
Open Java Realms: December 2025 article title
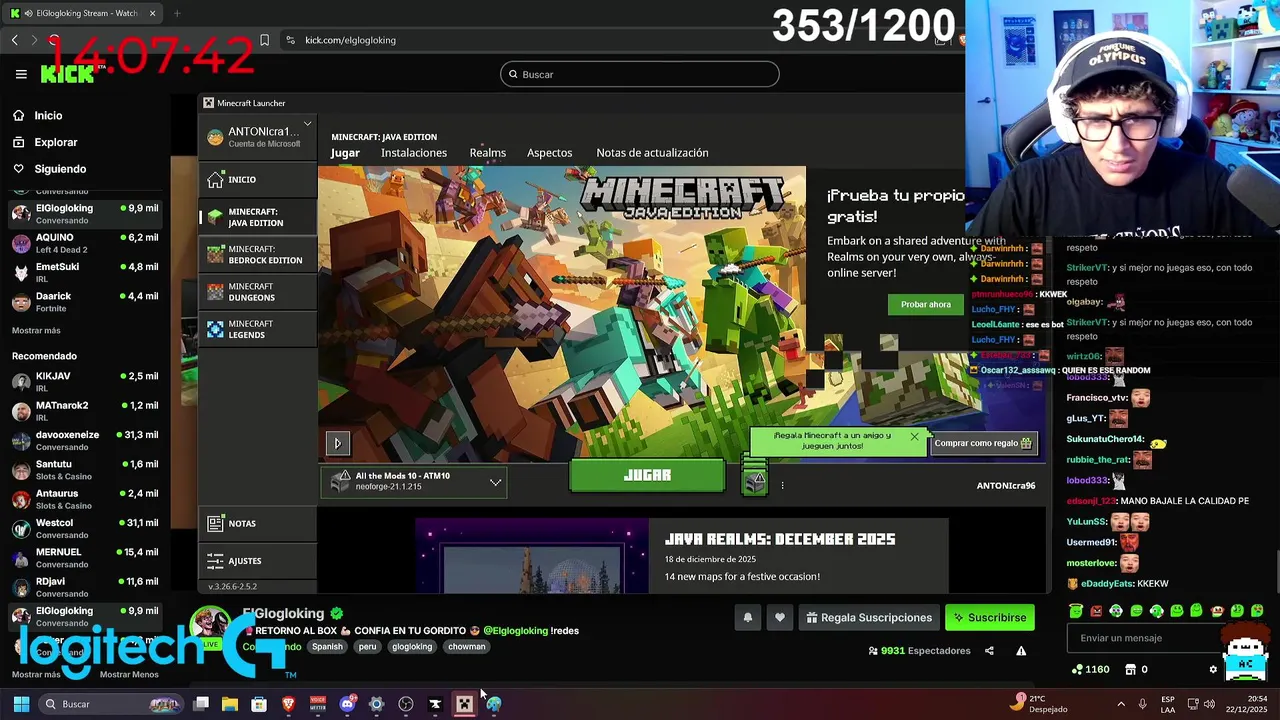(780, 539)
